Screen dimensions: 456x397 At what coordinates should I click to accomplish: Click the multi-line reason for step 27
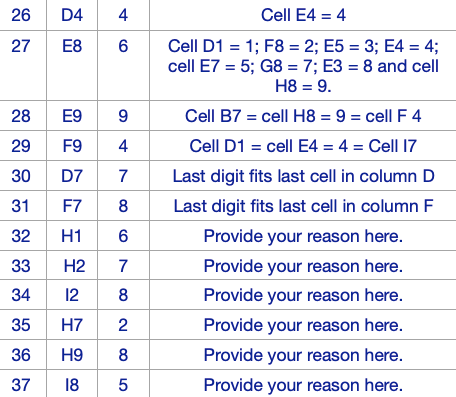pyautogui.click(x=303, y=66)
